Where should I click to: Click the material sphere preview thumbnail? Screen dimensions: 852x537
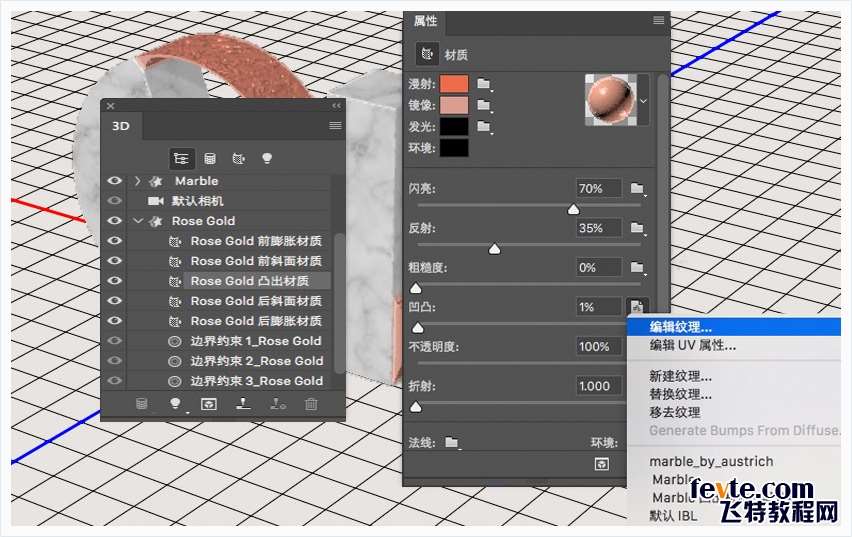(611, 101)
